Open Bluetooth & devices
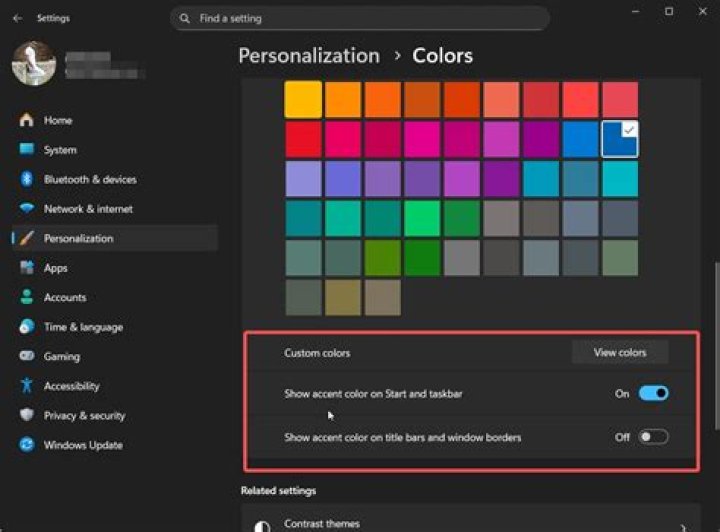Viewport: 720px width, 532px height. [115, 179]
